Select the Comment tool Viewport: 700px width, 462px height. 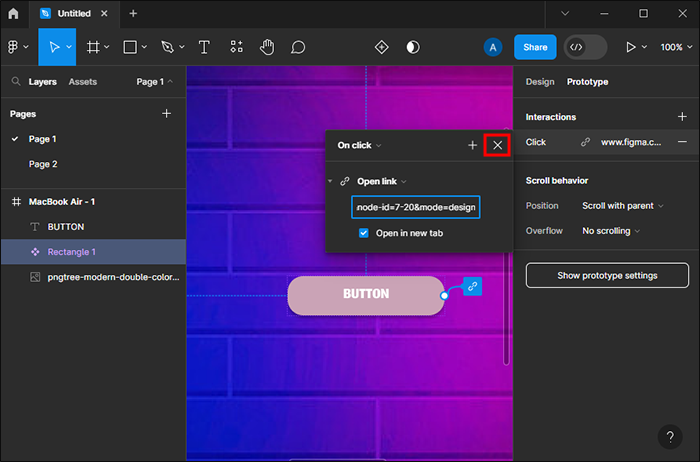tap(298, 47)
